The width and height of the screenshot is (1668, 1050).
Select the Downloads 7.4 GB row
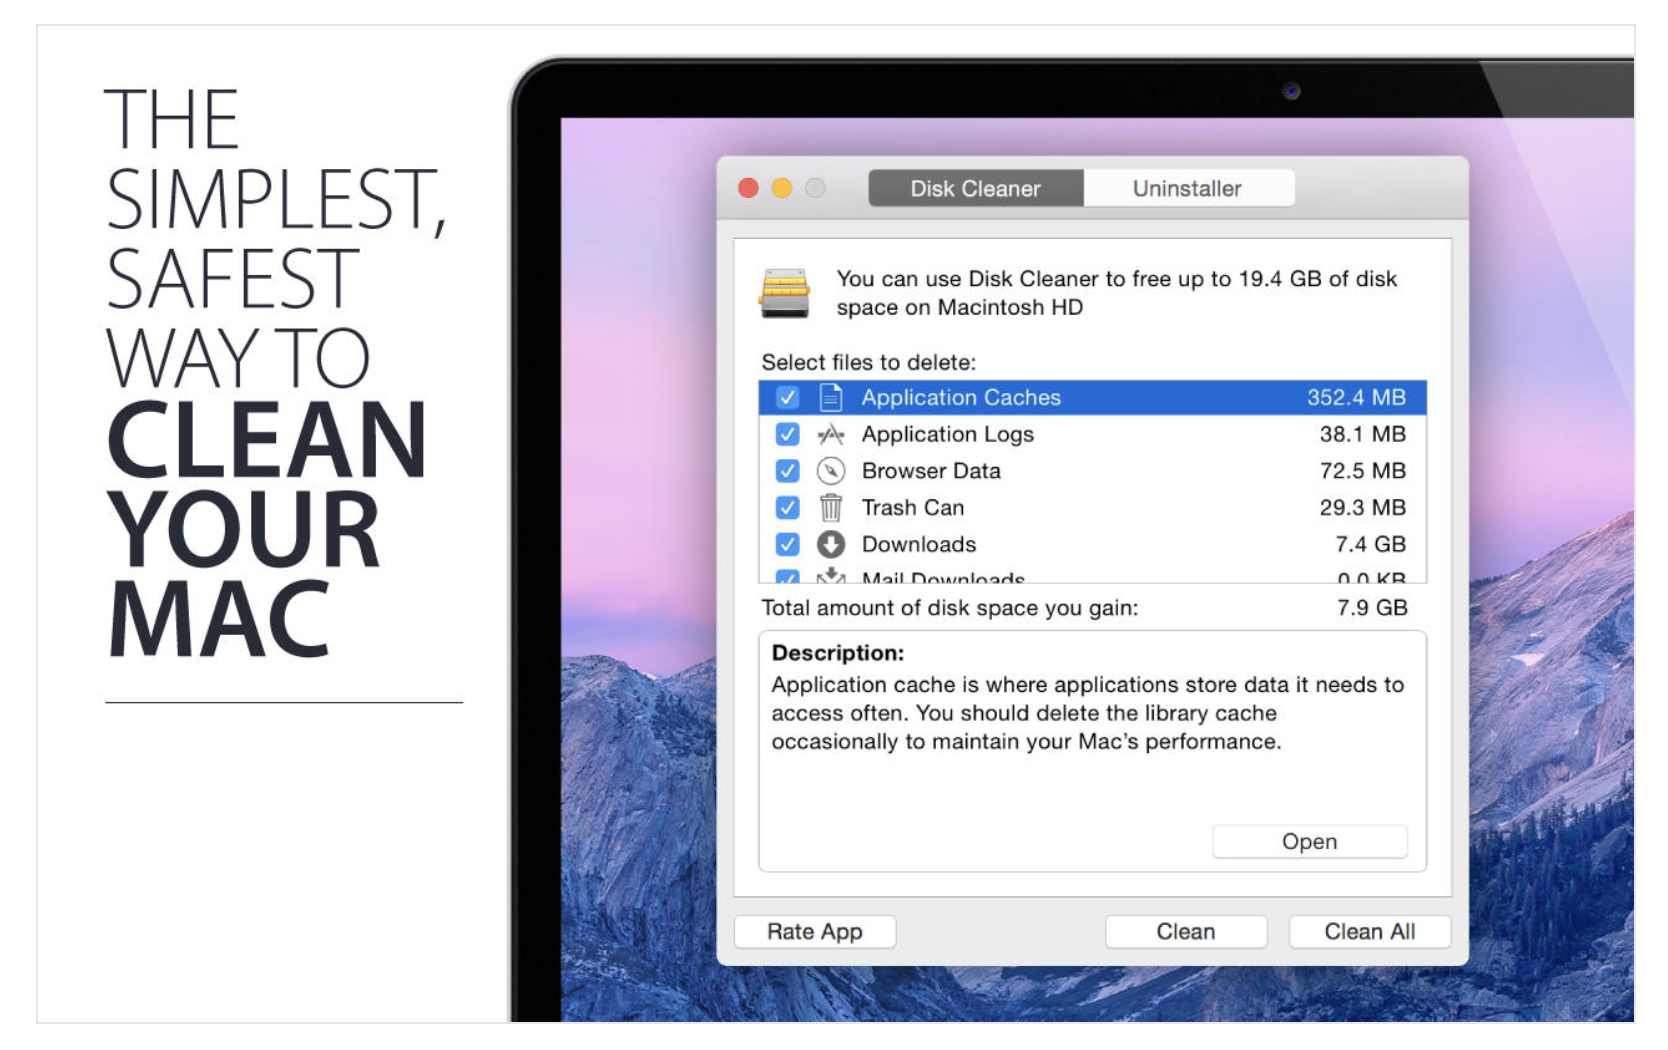pos(1090,545)
